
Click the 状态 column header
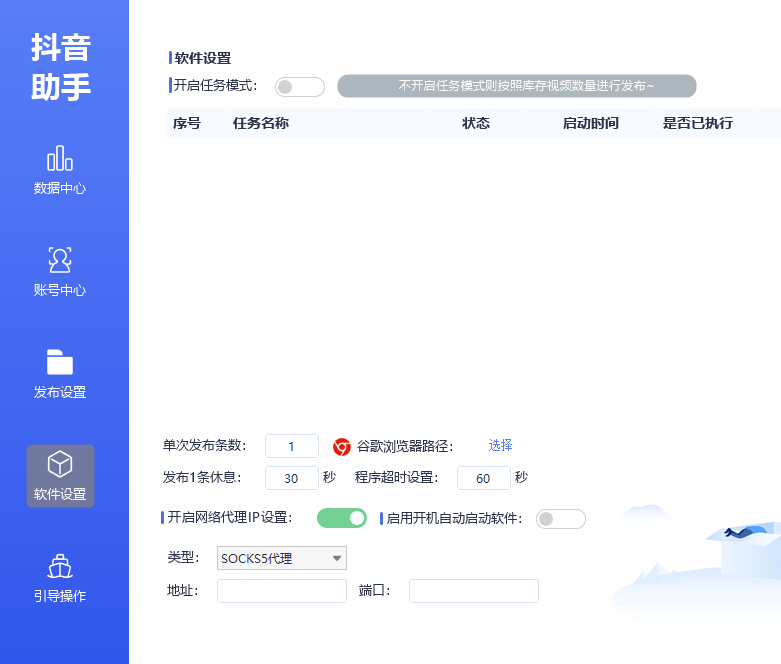click(x=476, y=124)
